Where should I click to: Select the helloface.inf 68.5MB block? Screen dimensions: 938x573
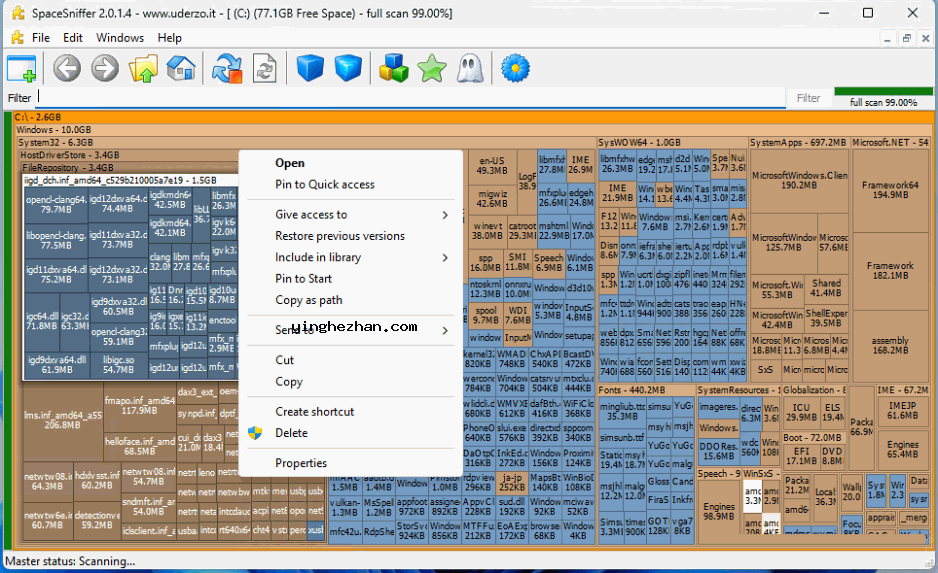pyautogui.click(x=139, y=446)
